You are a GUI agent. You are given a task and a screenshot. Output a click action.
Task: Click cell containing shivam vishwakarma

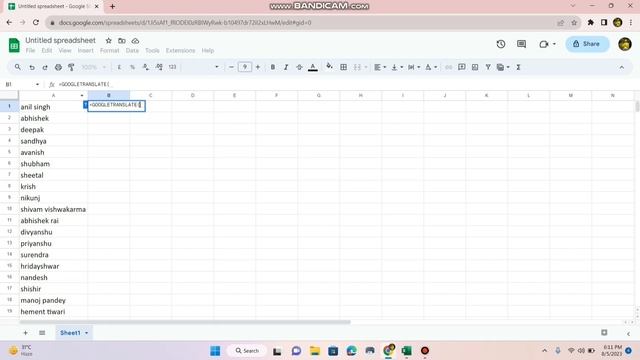point(53,209)
